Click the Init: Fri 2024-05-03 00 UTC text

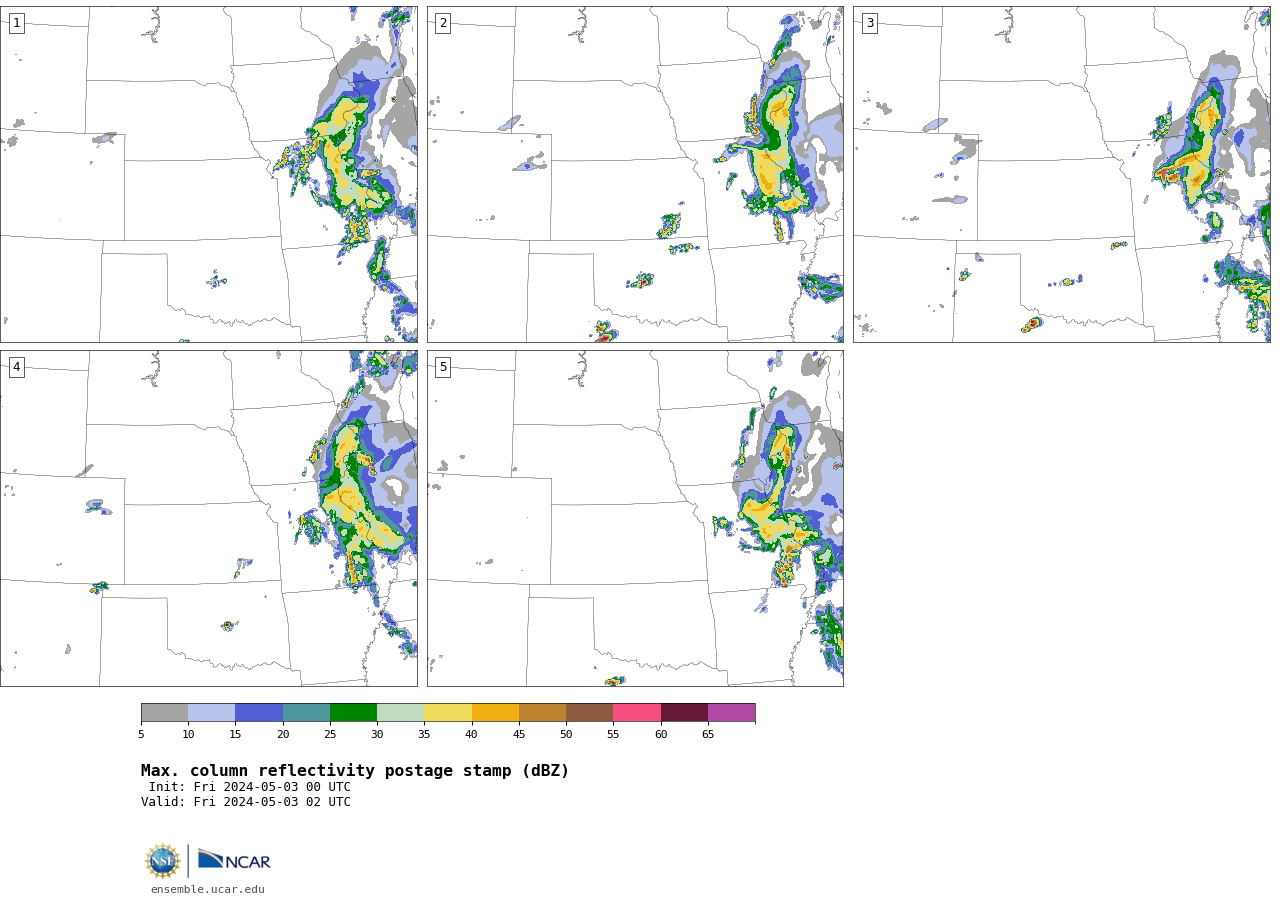(x=250, y=787)
